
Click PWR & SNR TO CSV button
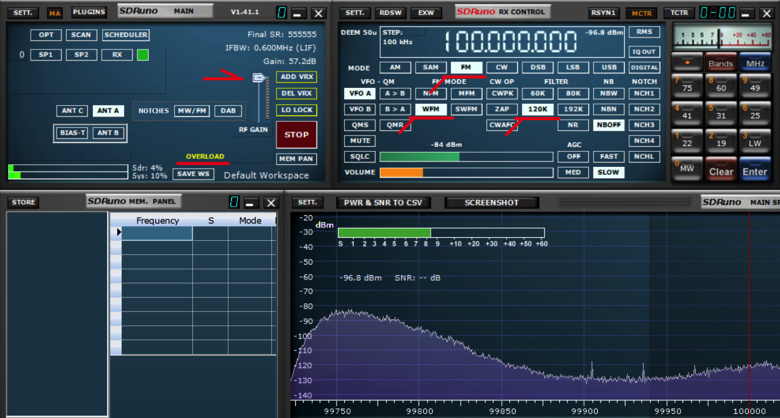click(x=384, y=203)
